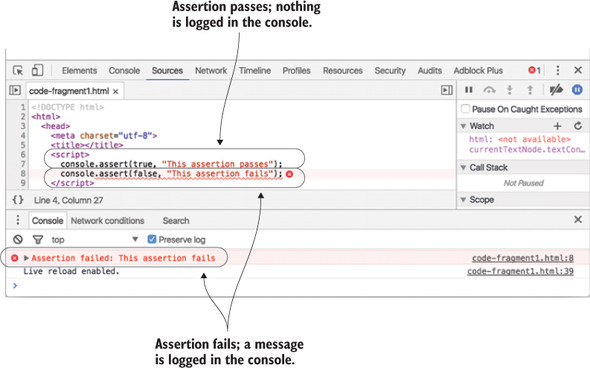Viewport: 590px width, 368px height.
Task: Add a new watch expression
Action: coord(558,126)
